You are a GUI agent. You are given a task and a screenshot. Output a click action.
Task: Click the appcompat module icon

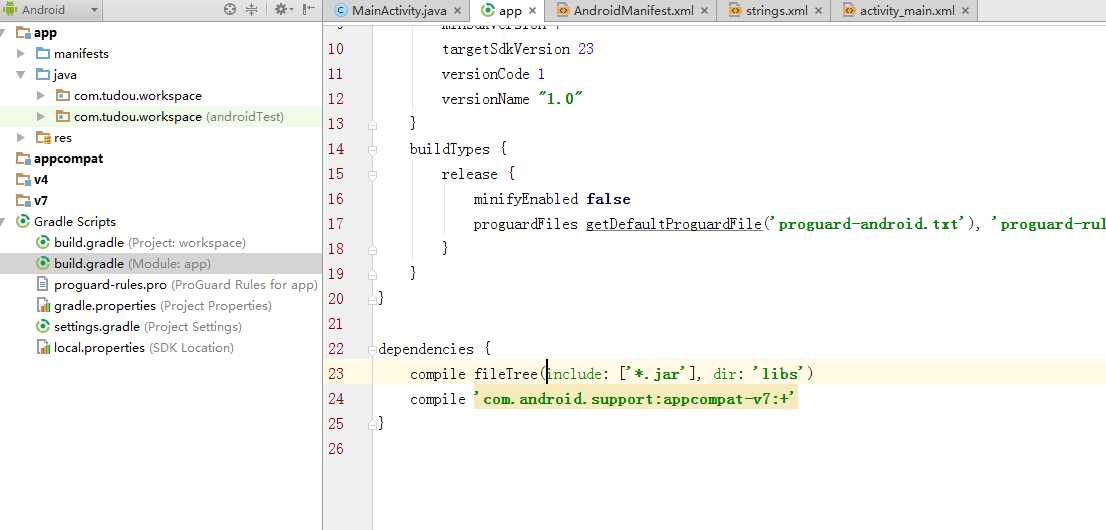click(x=23, y=159)
